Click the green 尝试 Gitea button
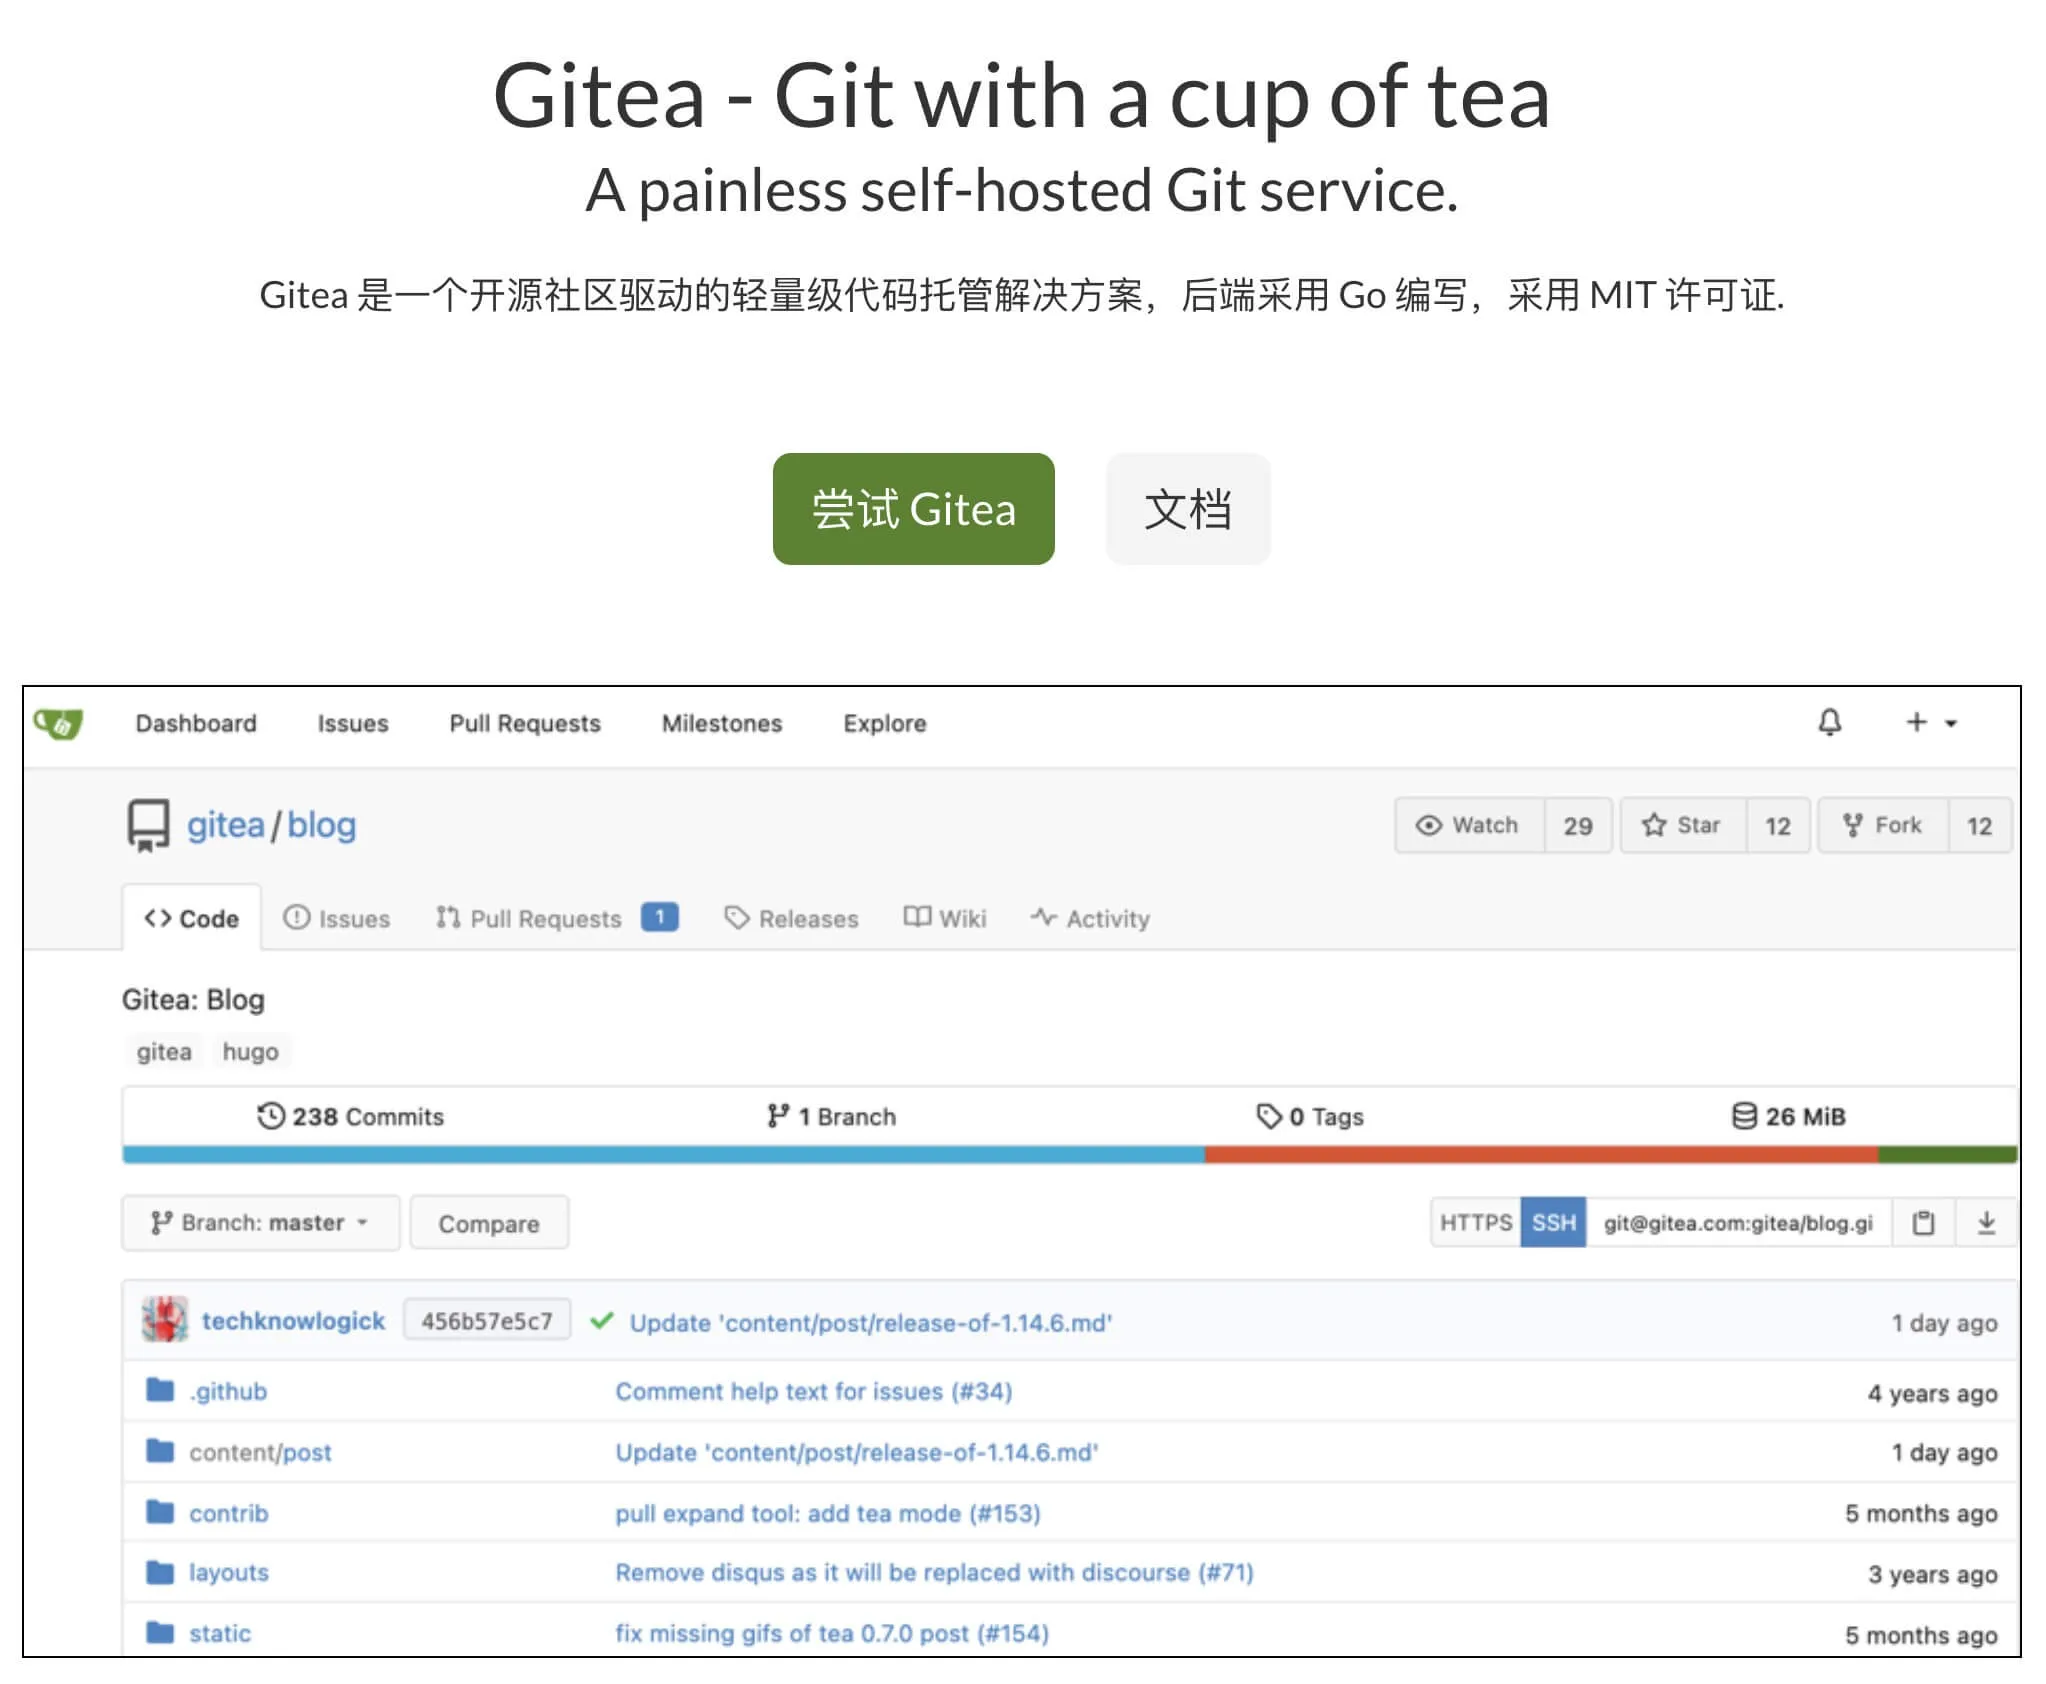2046x1684 pixels. (x=913, y=509)
